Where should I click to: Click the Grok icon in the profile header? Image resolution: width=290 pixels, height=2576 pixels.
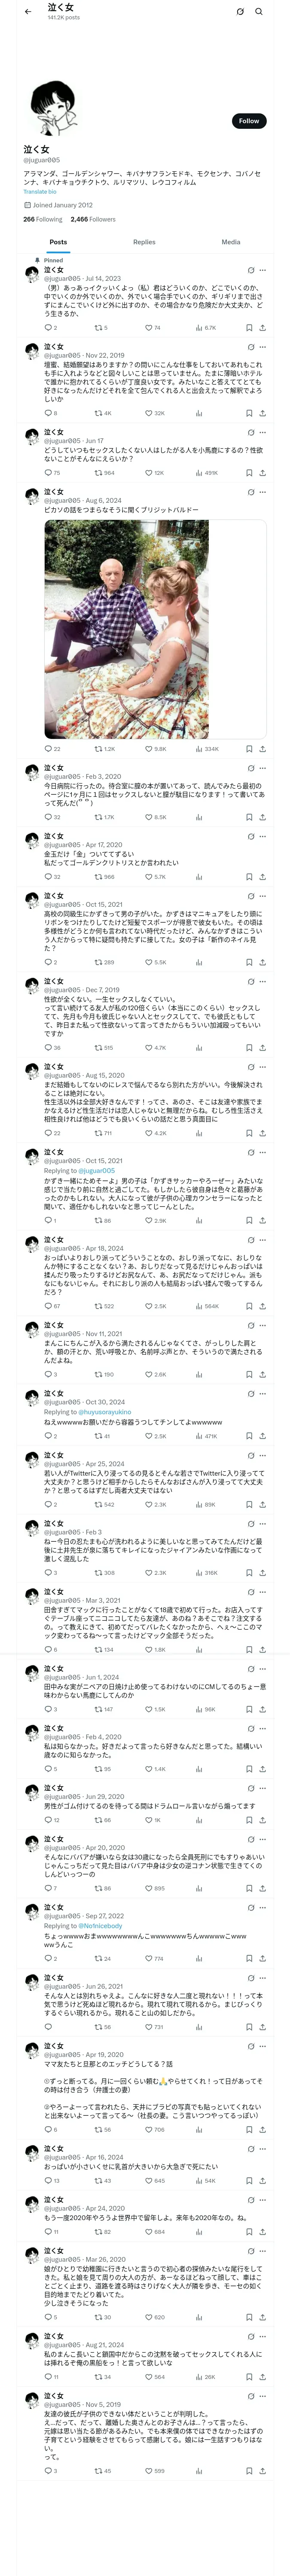[240, 12]
